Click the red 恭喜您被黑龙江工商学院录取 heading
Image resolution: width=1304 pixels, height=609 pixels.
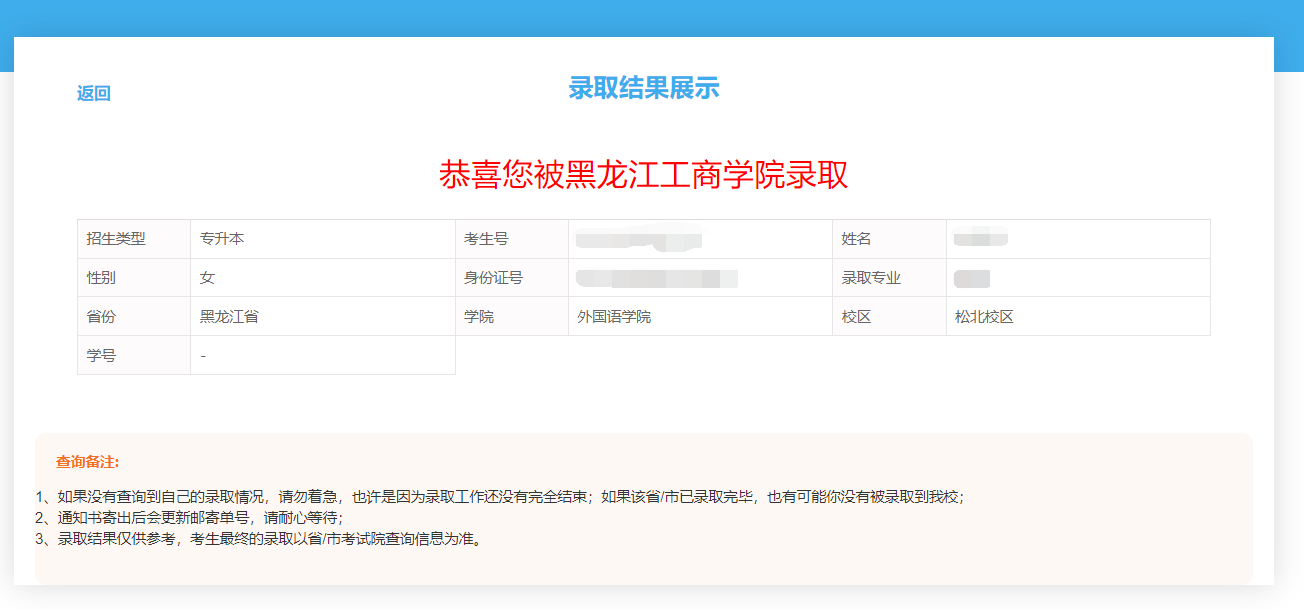[x=644, y=175]
